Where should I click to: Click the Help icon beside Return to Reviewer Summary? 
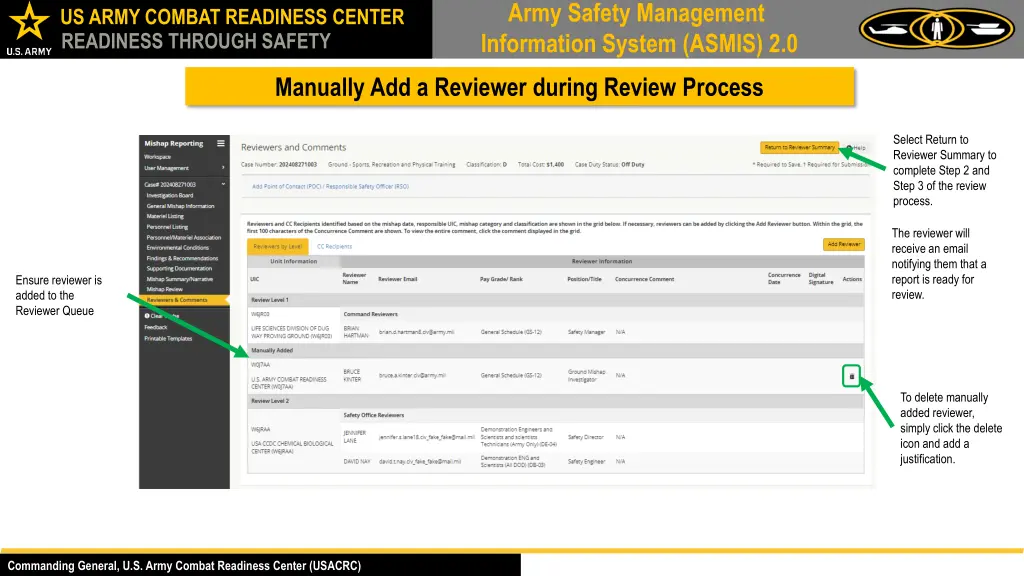(856, 147)
